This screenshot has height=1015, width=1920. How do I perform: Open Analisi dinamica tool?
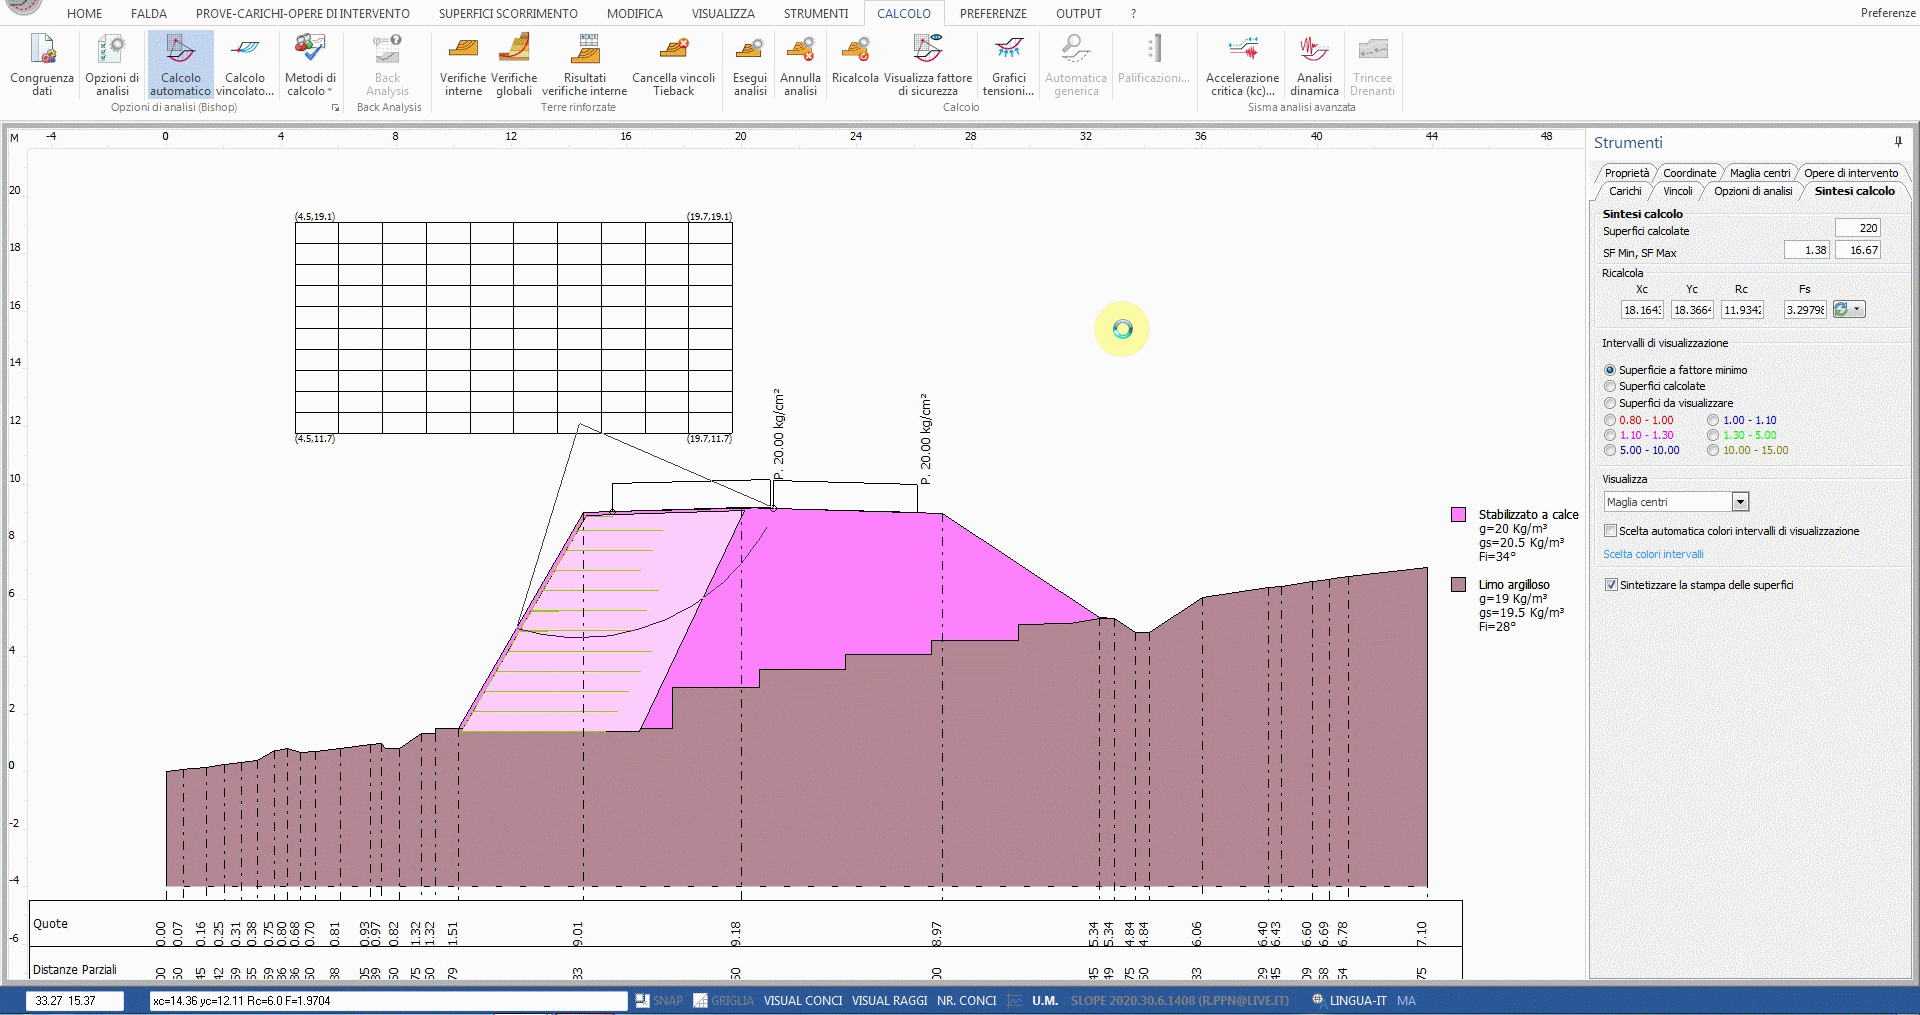tap(1313, 64)
